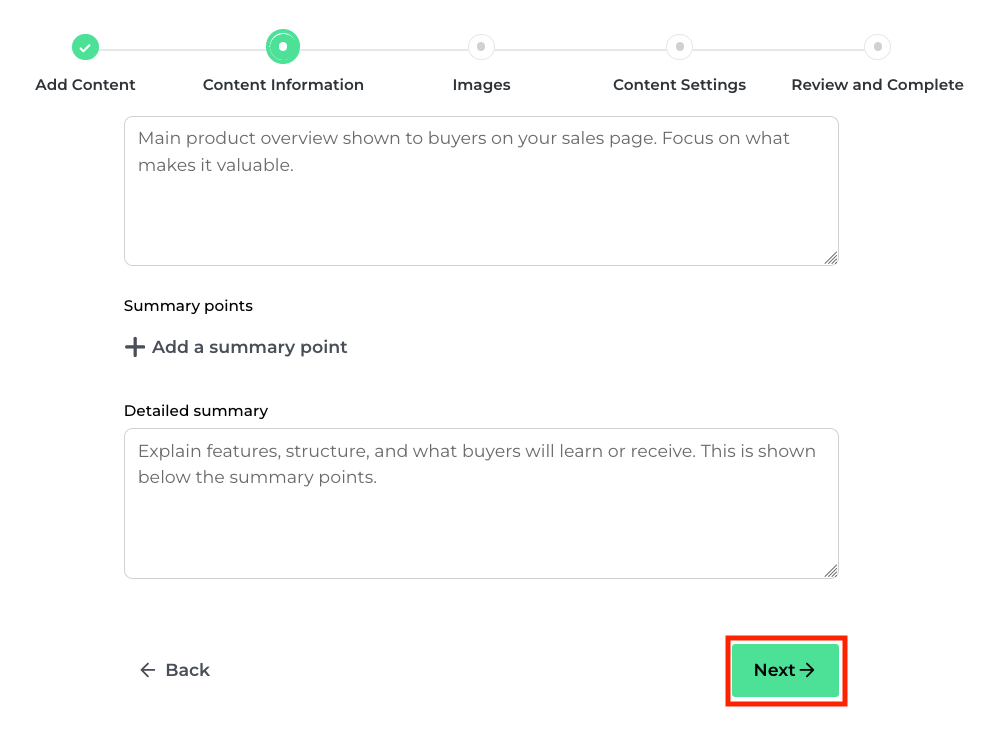
Task: Click the left arrow icon beside Back
Action: (148, 670)
